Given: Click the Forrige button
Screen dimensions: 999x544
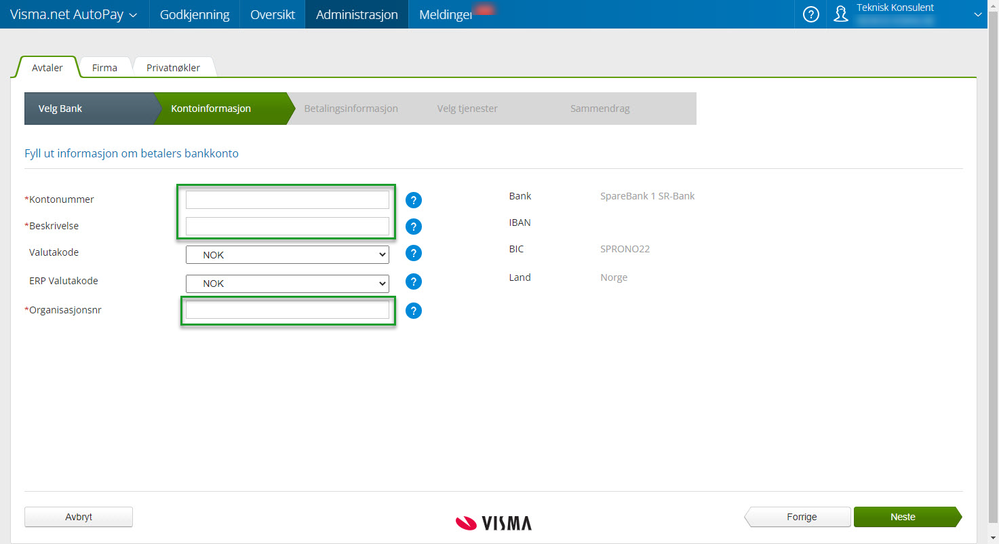Looking at the screenshot, I should tap(798, 517).
